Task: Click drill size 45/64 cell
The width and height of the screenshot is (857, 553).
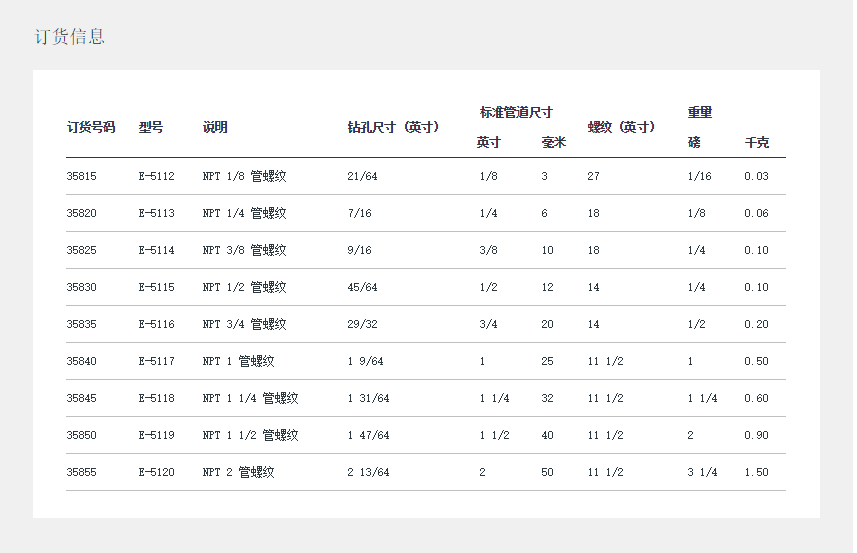Action: 362,287
